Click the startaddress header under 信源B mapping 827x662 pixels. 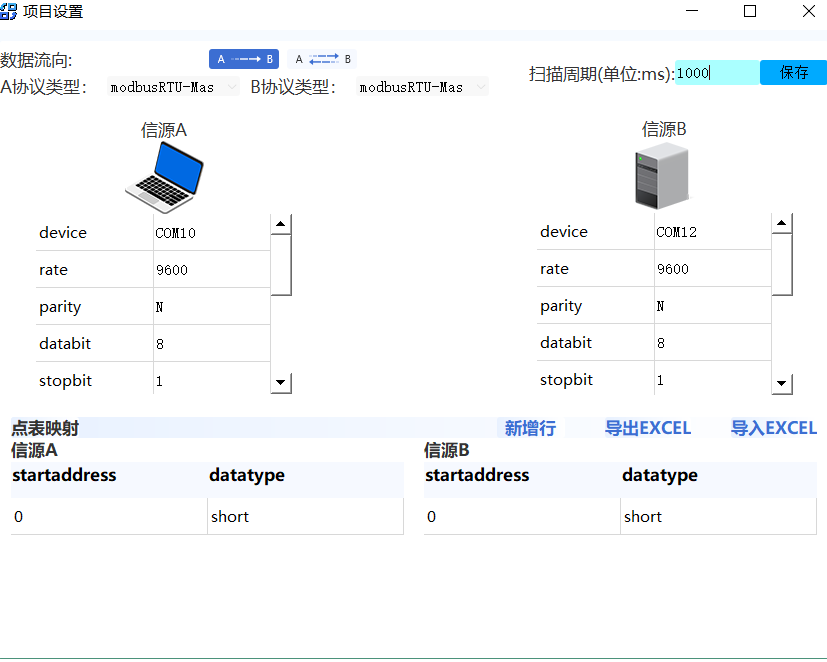pyautogui.click(x=477, y=475)
